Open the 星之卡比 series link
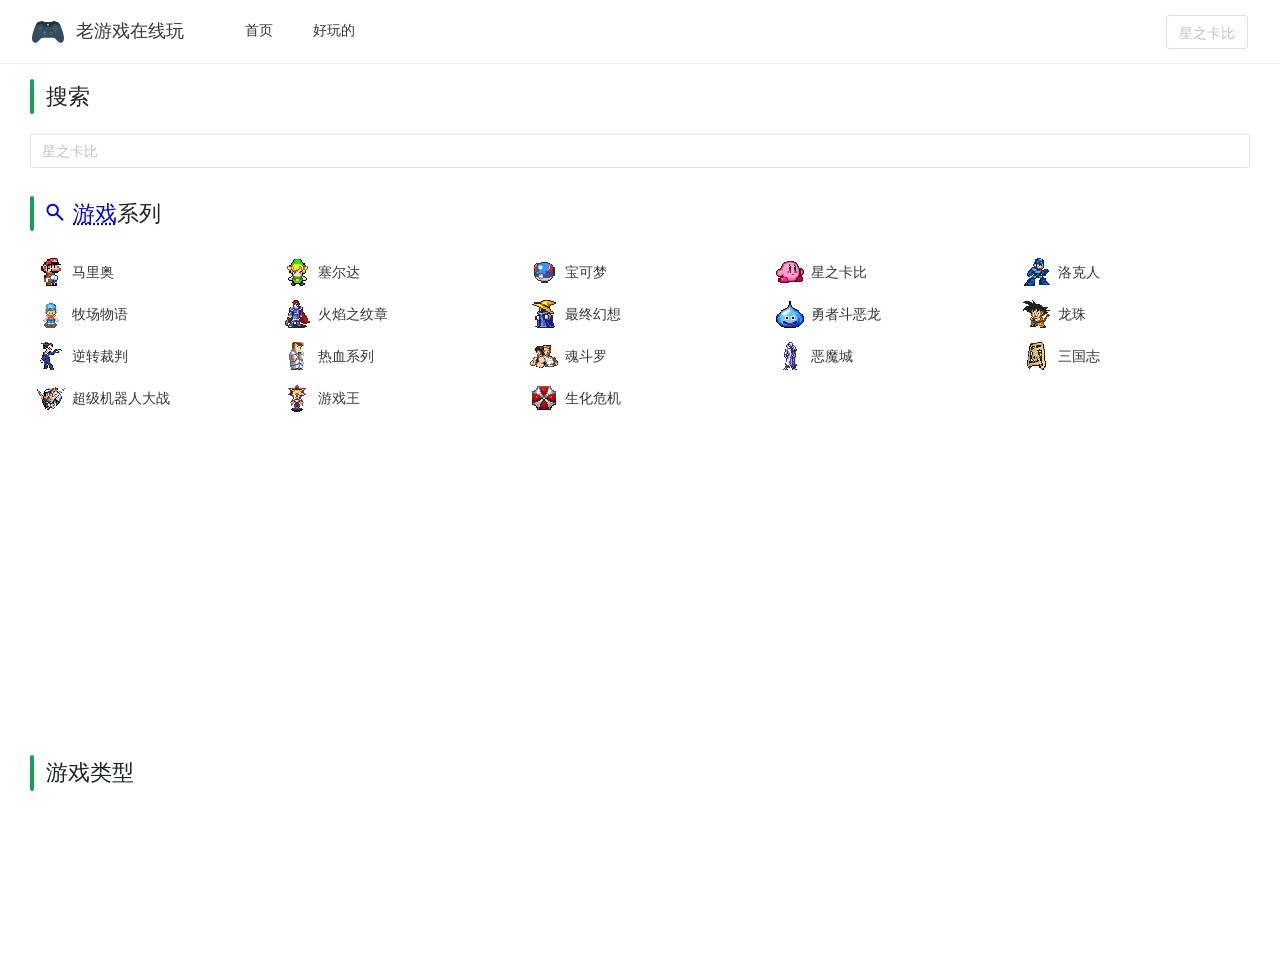The width and height of the screenshot is (1280, 960). point(839,272)
